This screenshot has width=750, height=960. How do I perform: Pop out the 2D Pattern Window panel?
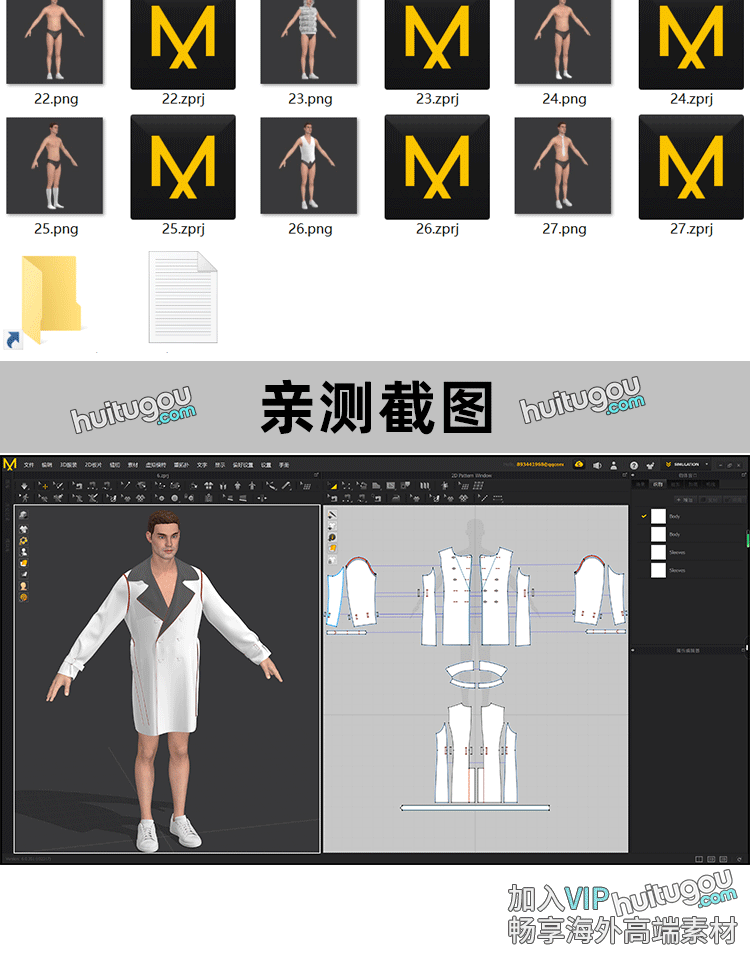pyautogui.click(x=622, y=475)
